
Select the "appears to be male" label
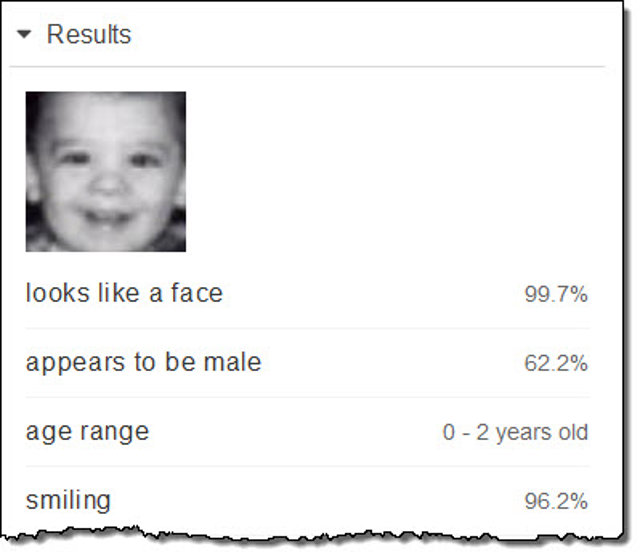pos(143,362)
